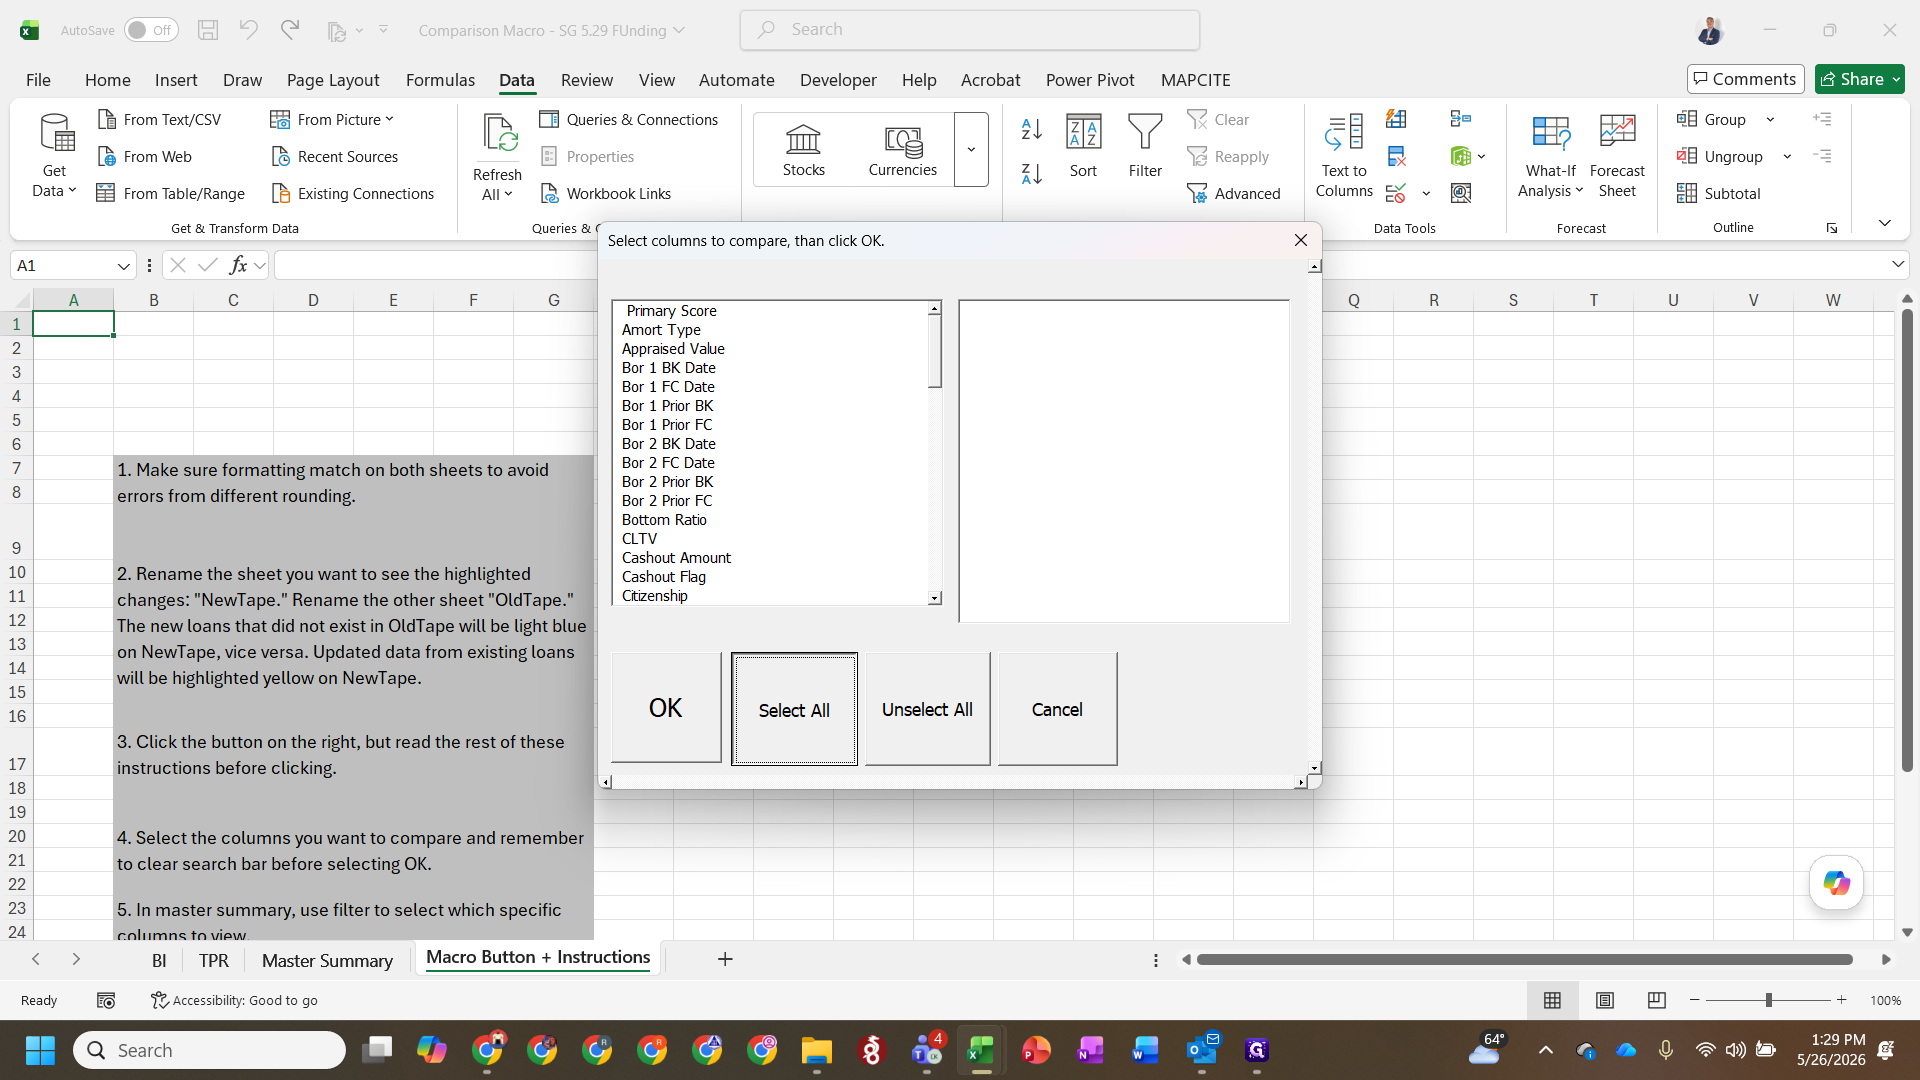Click the Flash Fill icon
Screen dimensions: 1920x1080
(1396, 119)
